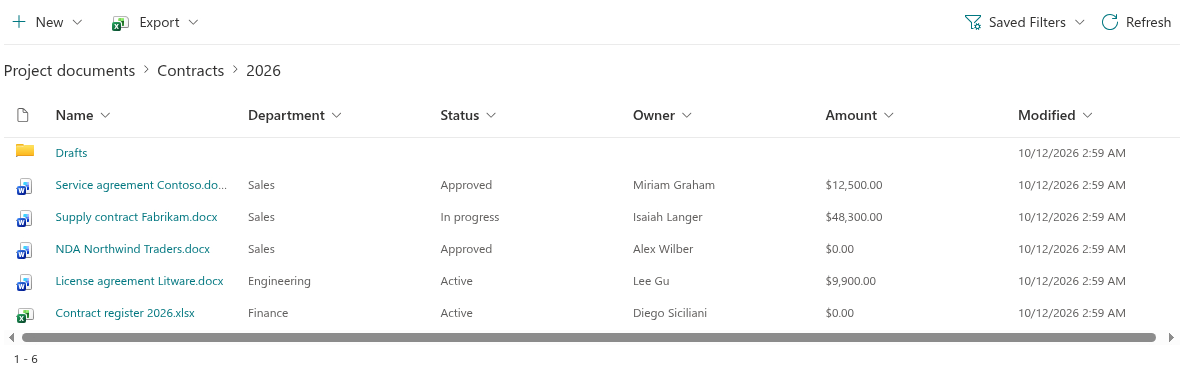Click the Name column header text
Viewport: 1195px width, 372px height.
coord(75,116)
